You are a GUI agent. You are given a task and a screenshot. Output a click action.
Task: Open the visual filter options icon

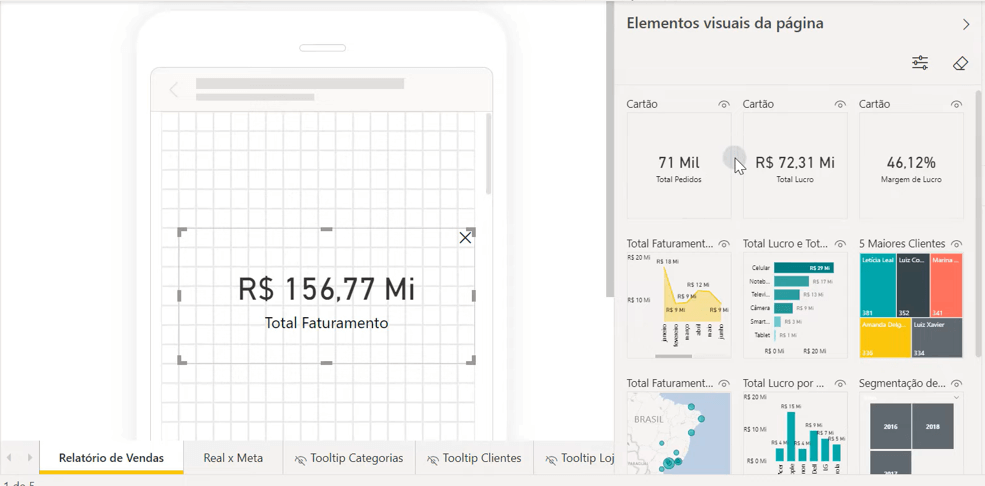click(x=920, y=63)
